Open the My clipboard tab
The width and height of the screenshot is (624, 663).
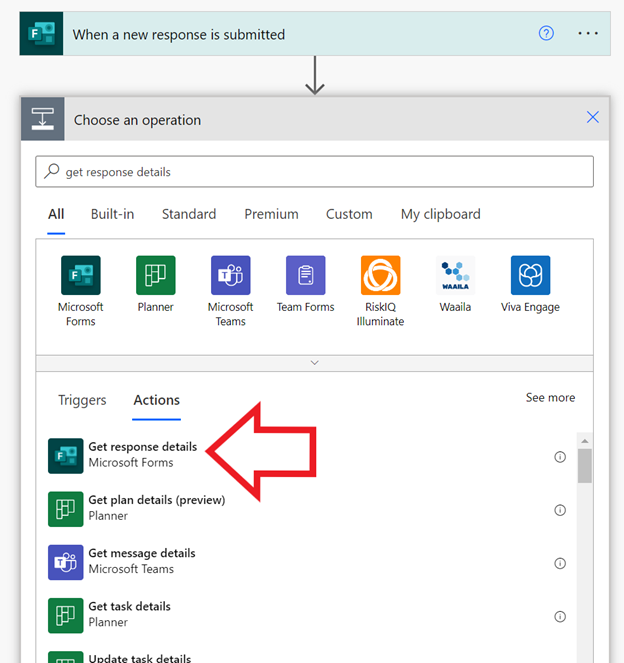(x=440, y=214)
